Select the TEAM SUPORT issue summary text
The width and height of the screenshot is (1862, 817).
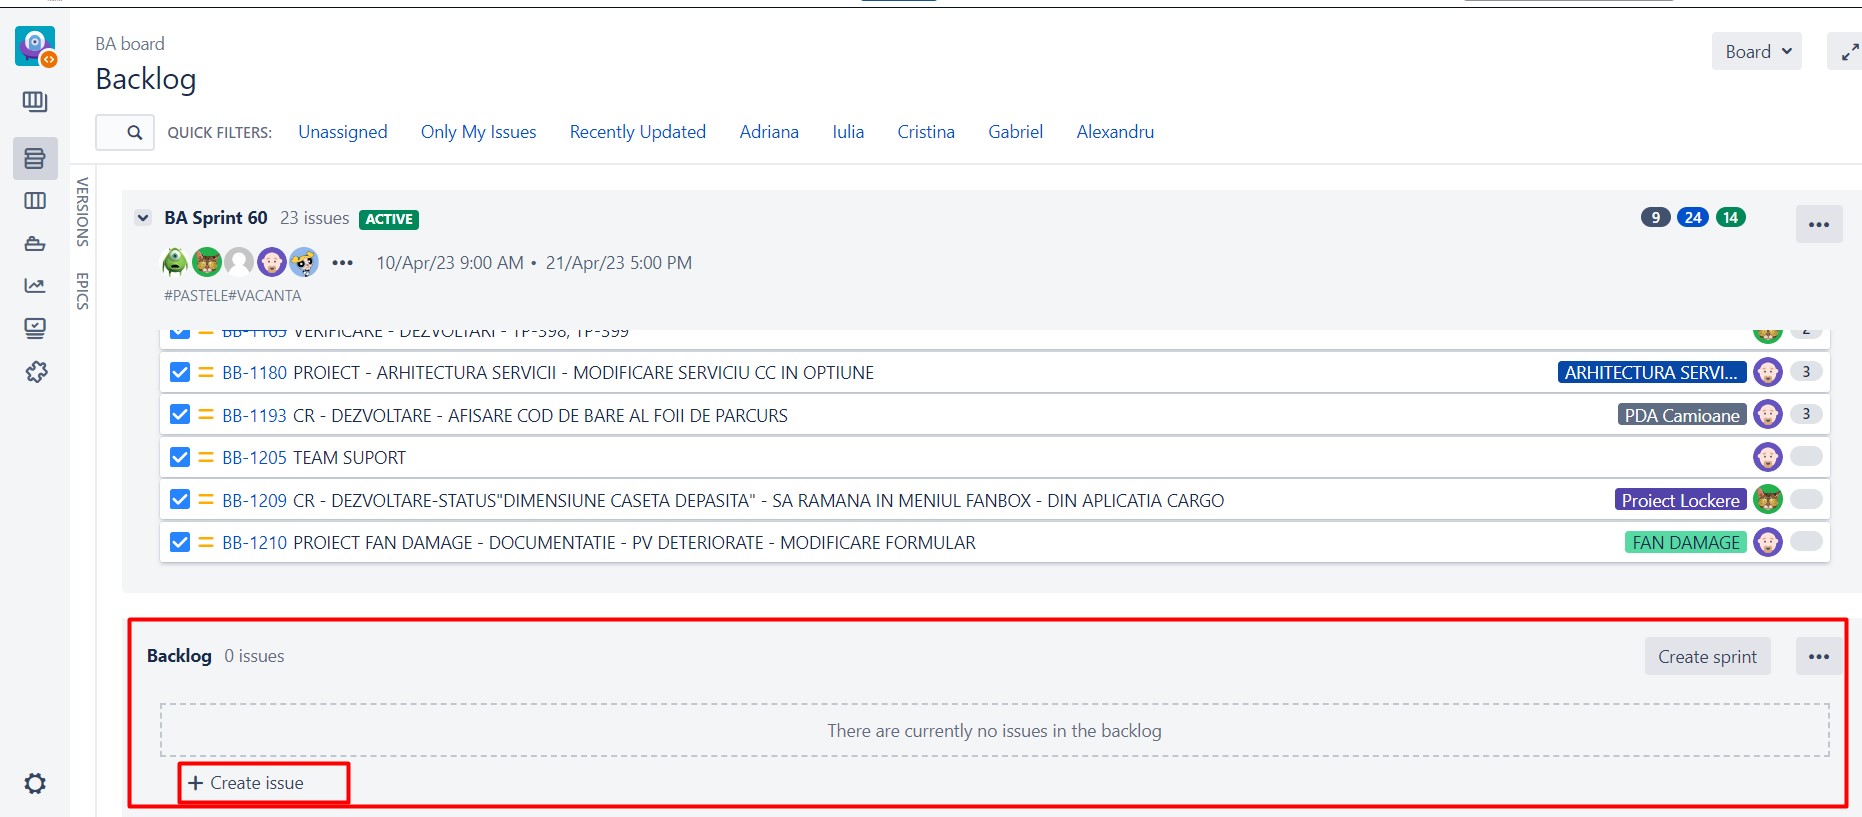(349, 458)
